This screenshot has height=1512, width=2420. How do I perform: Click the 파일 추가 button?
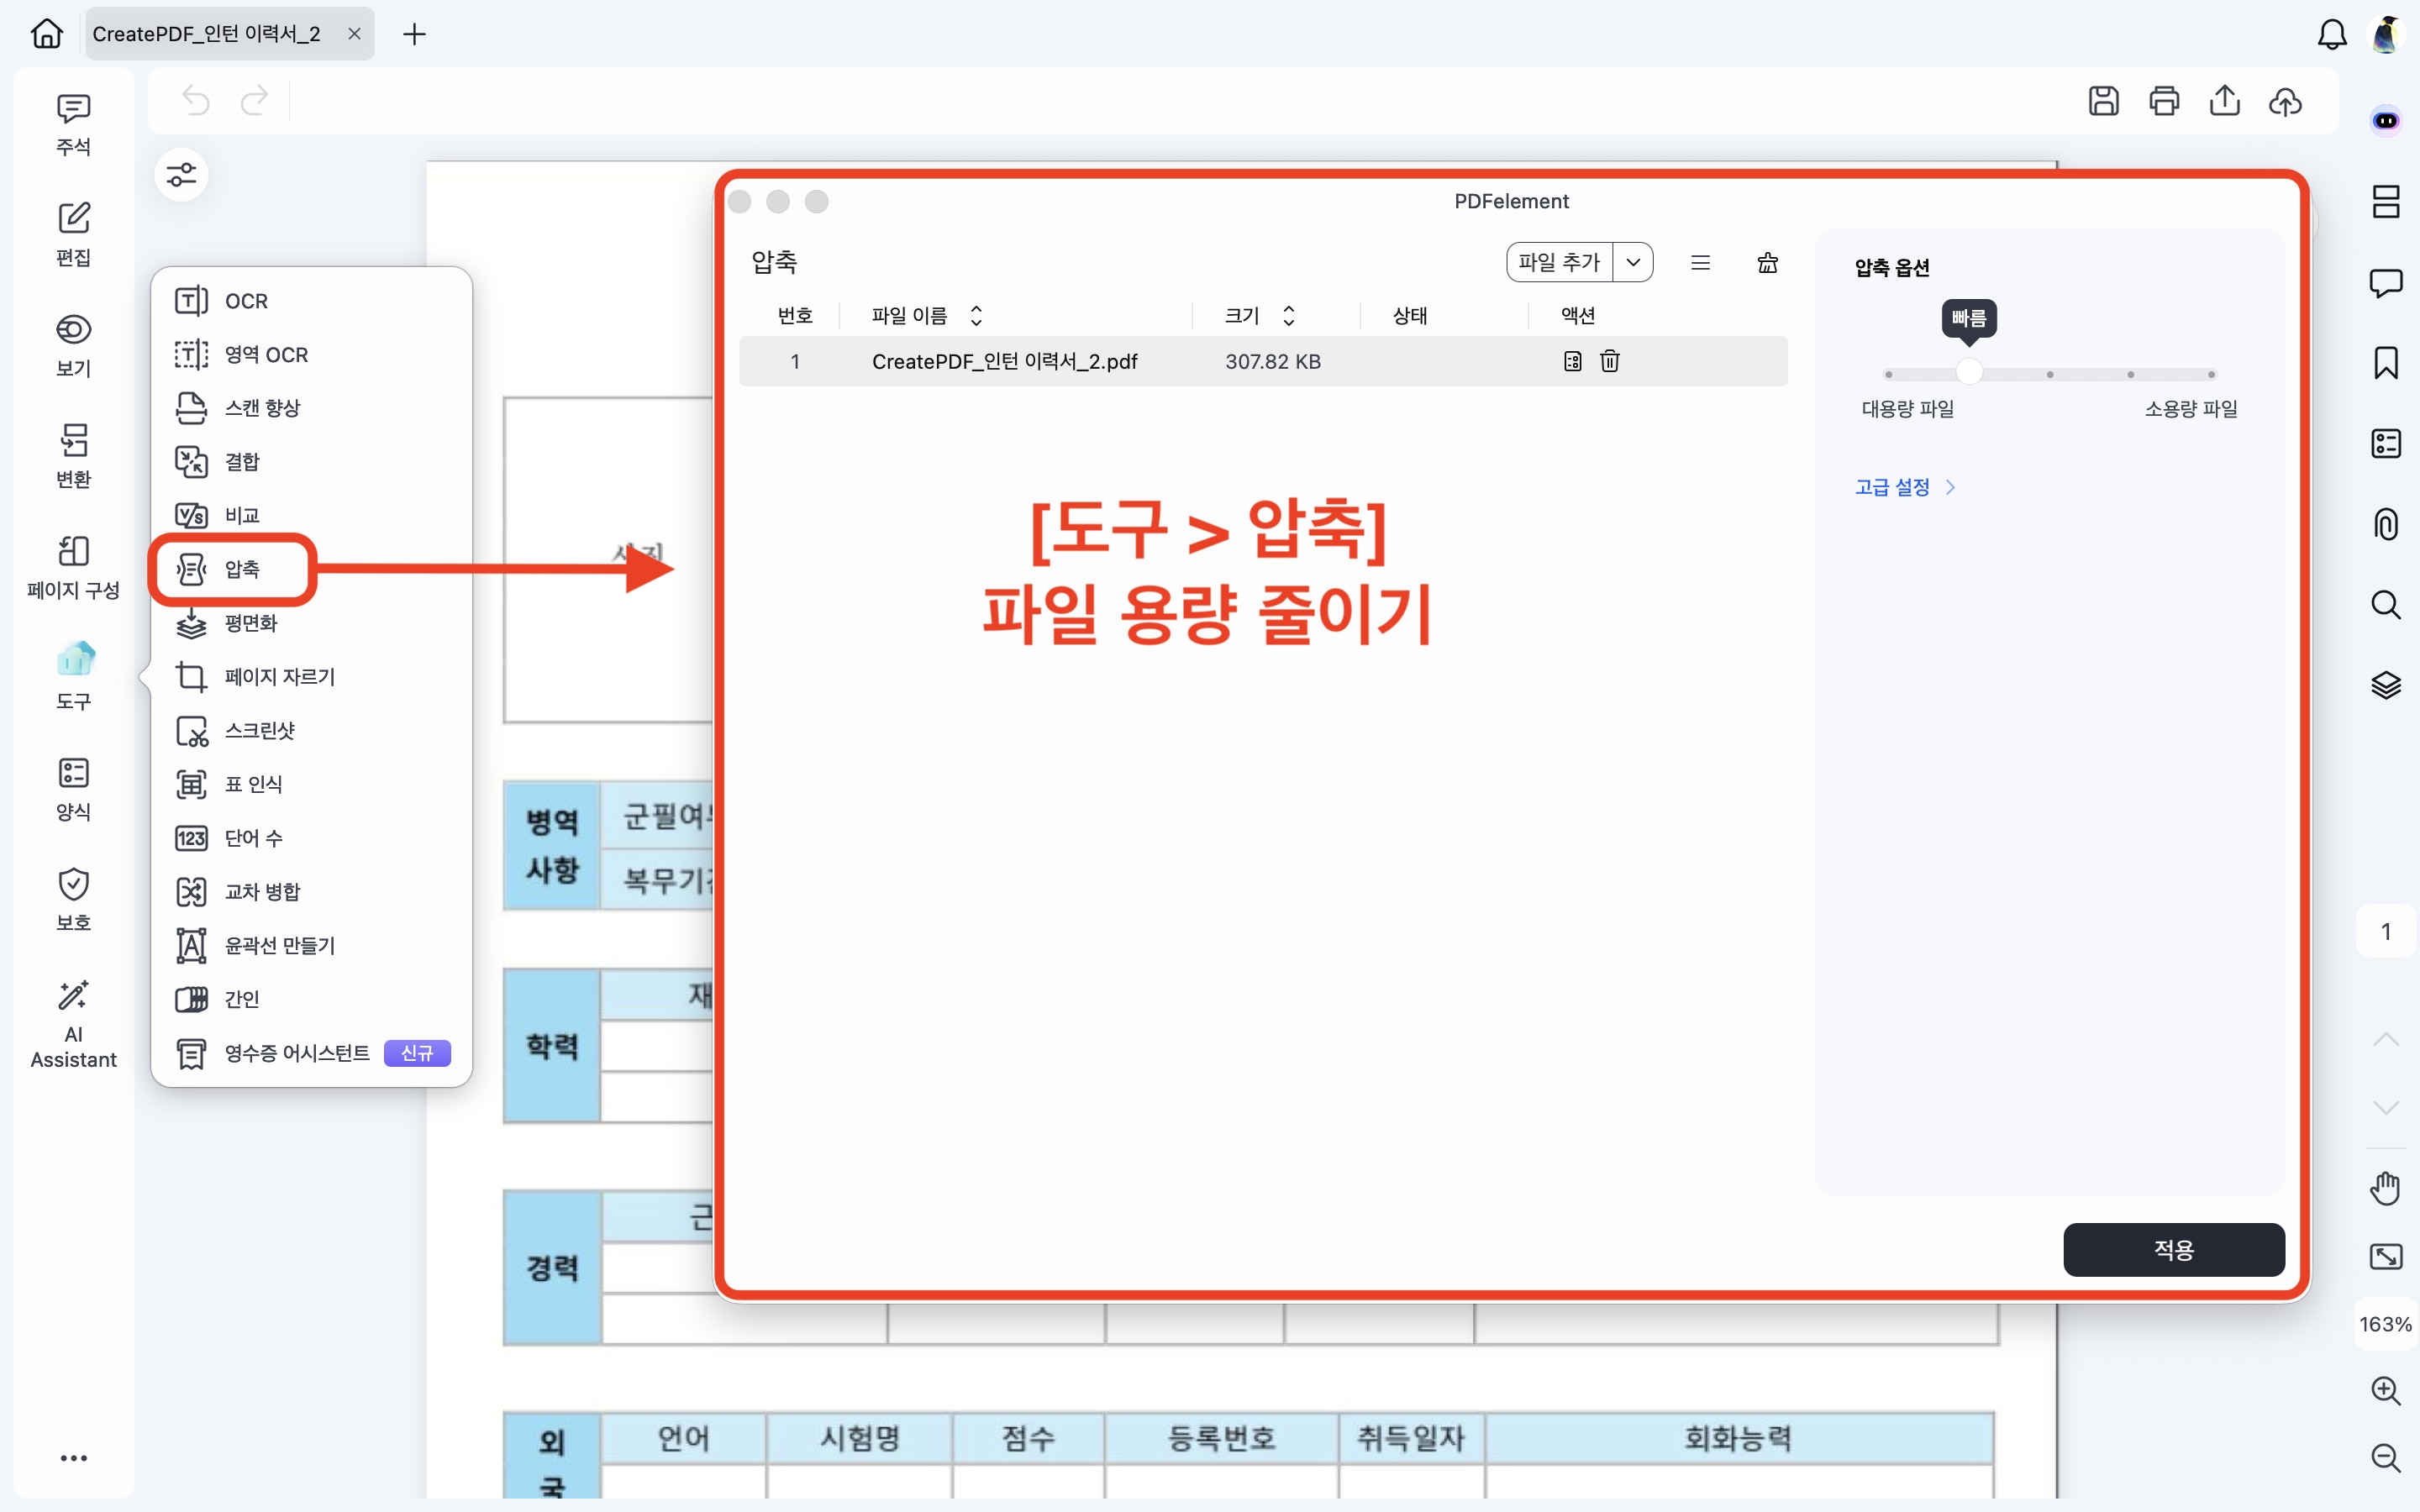click(x=1558, y=263)
